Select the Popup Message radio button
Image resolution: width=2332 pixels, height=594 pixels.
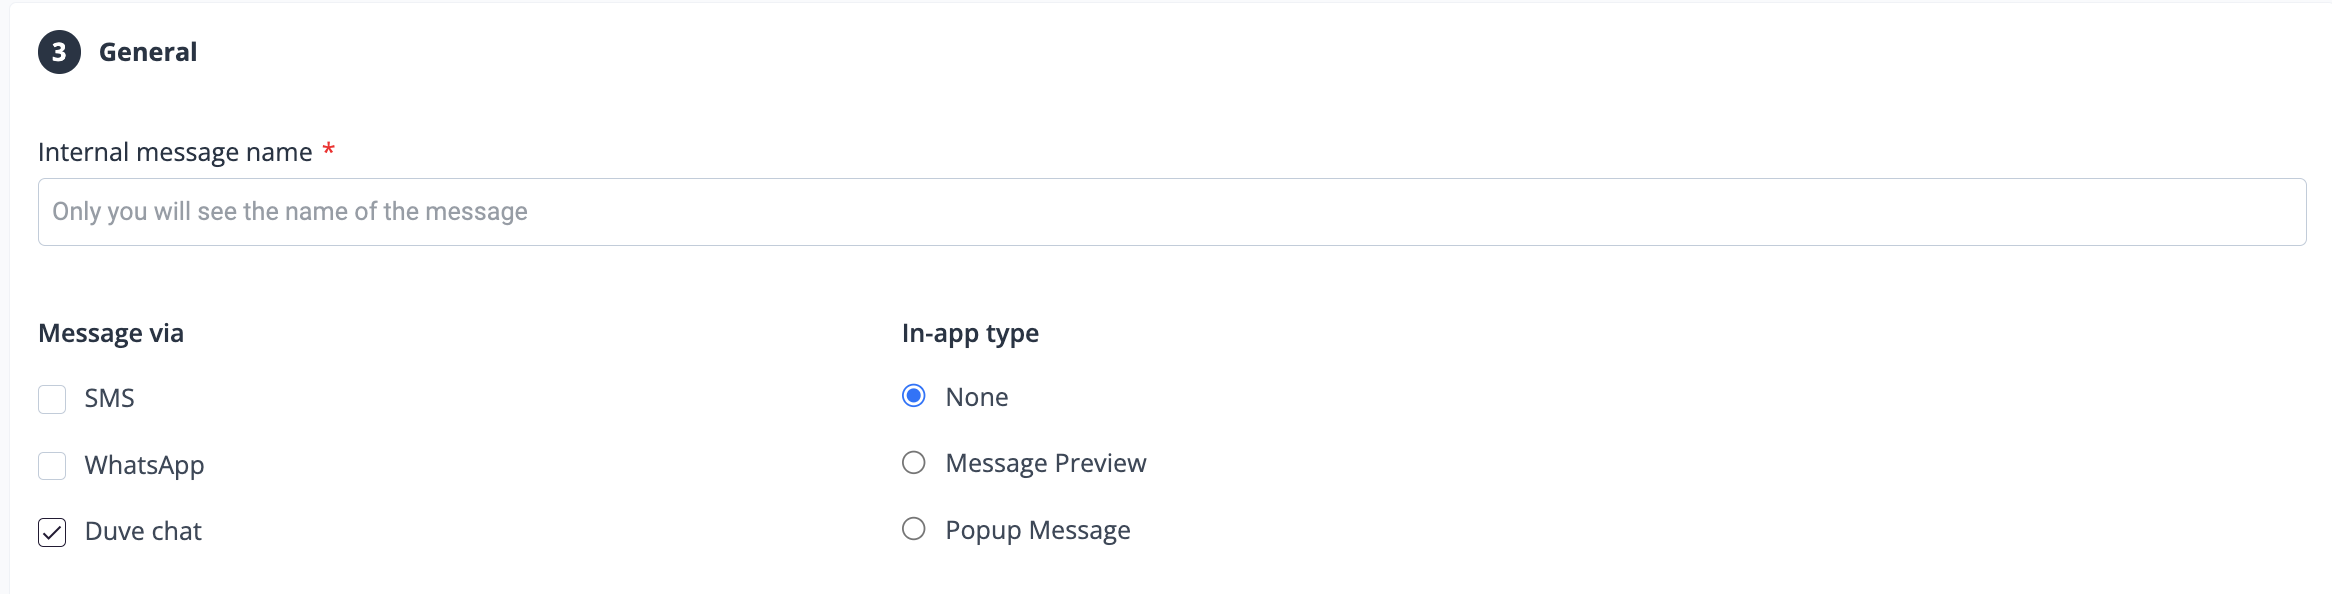coord(914,529)
